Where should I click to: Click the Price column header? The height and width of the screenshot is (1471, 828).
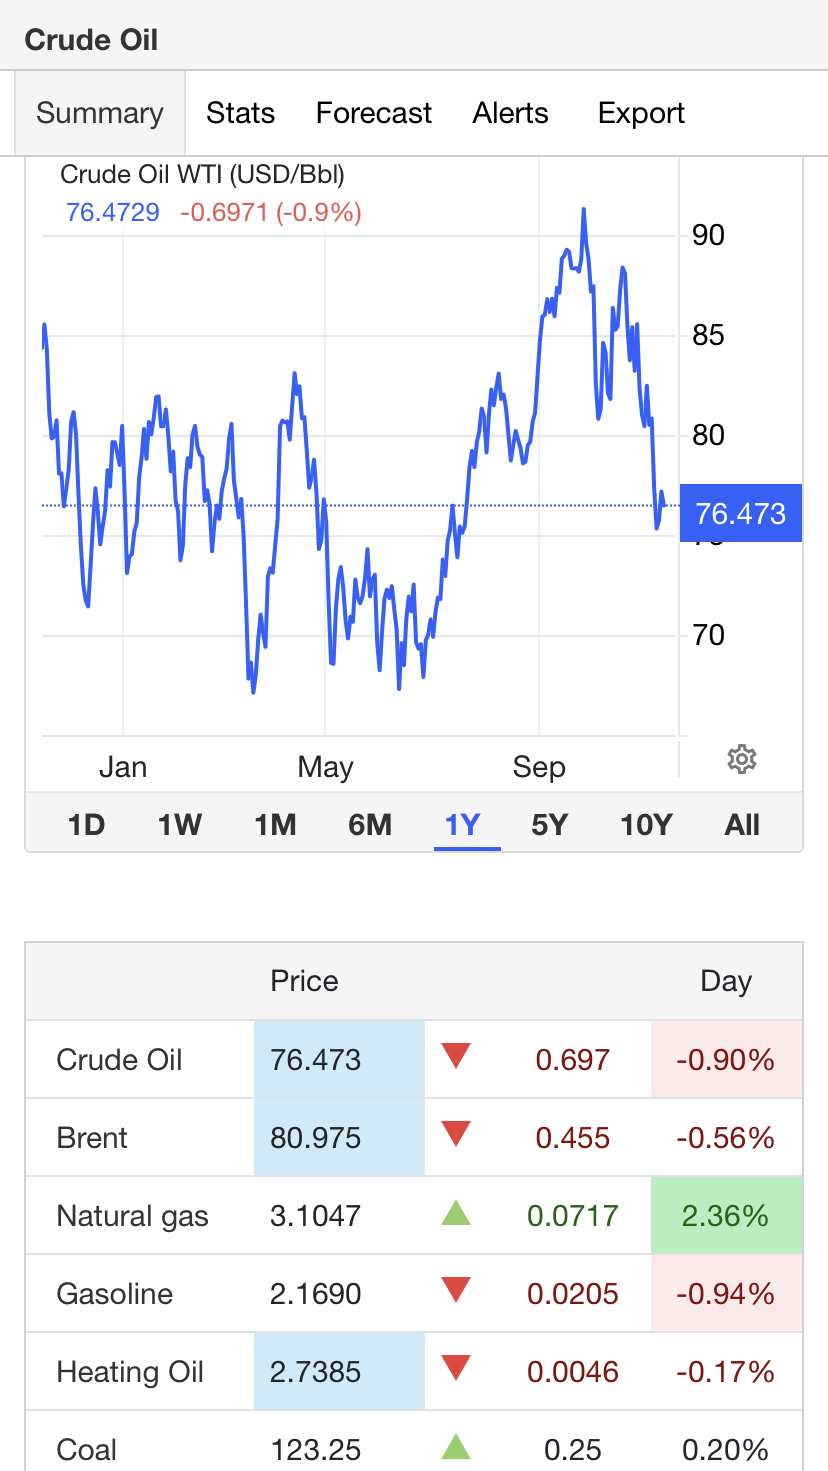click(x=304, y=981)
